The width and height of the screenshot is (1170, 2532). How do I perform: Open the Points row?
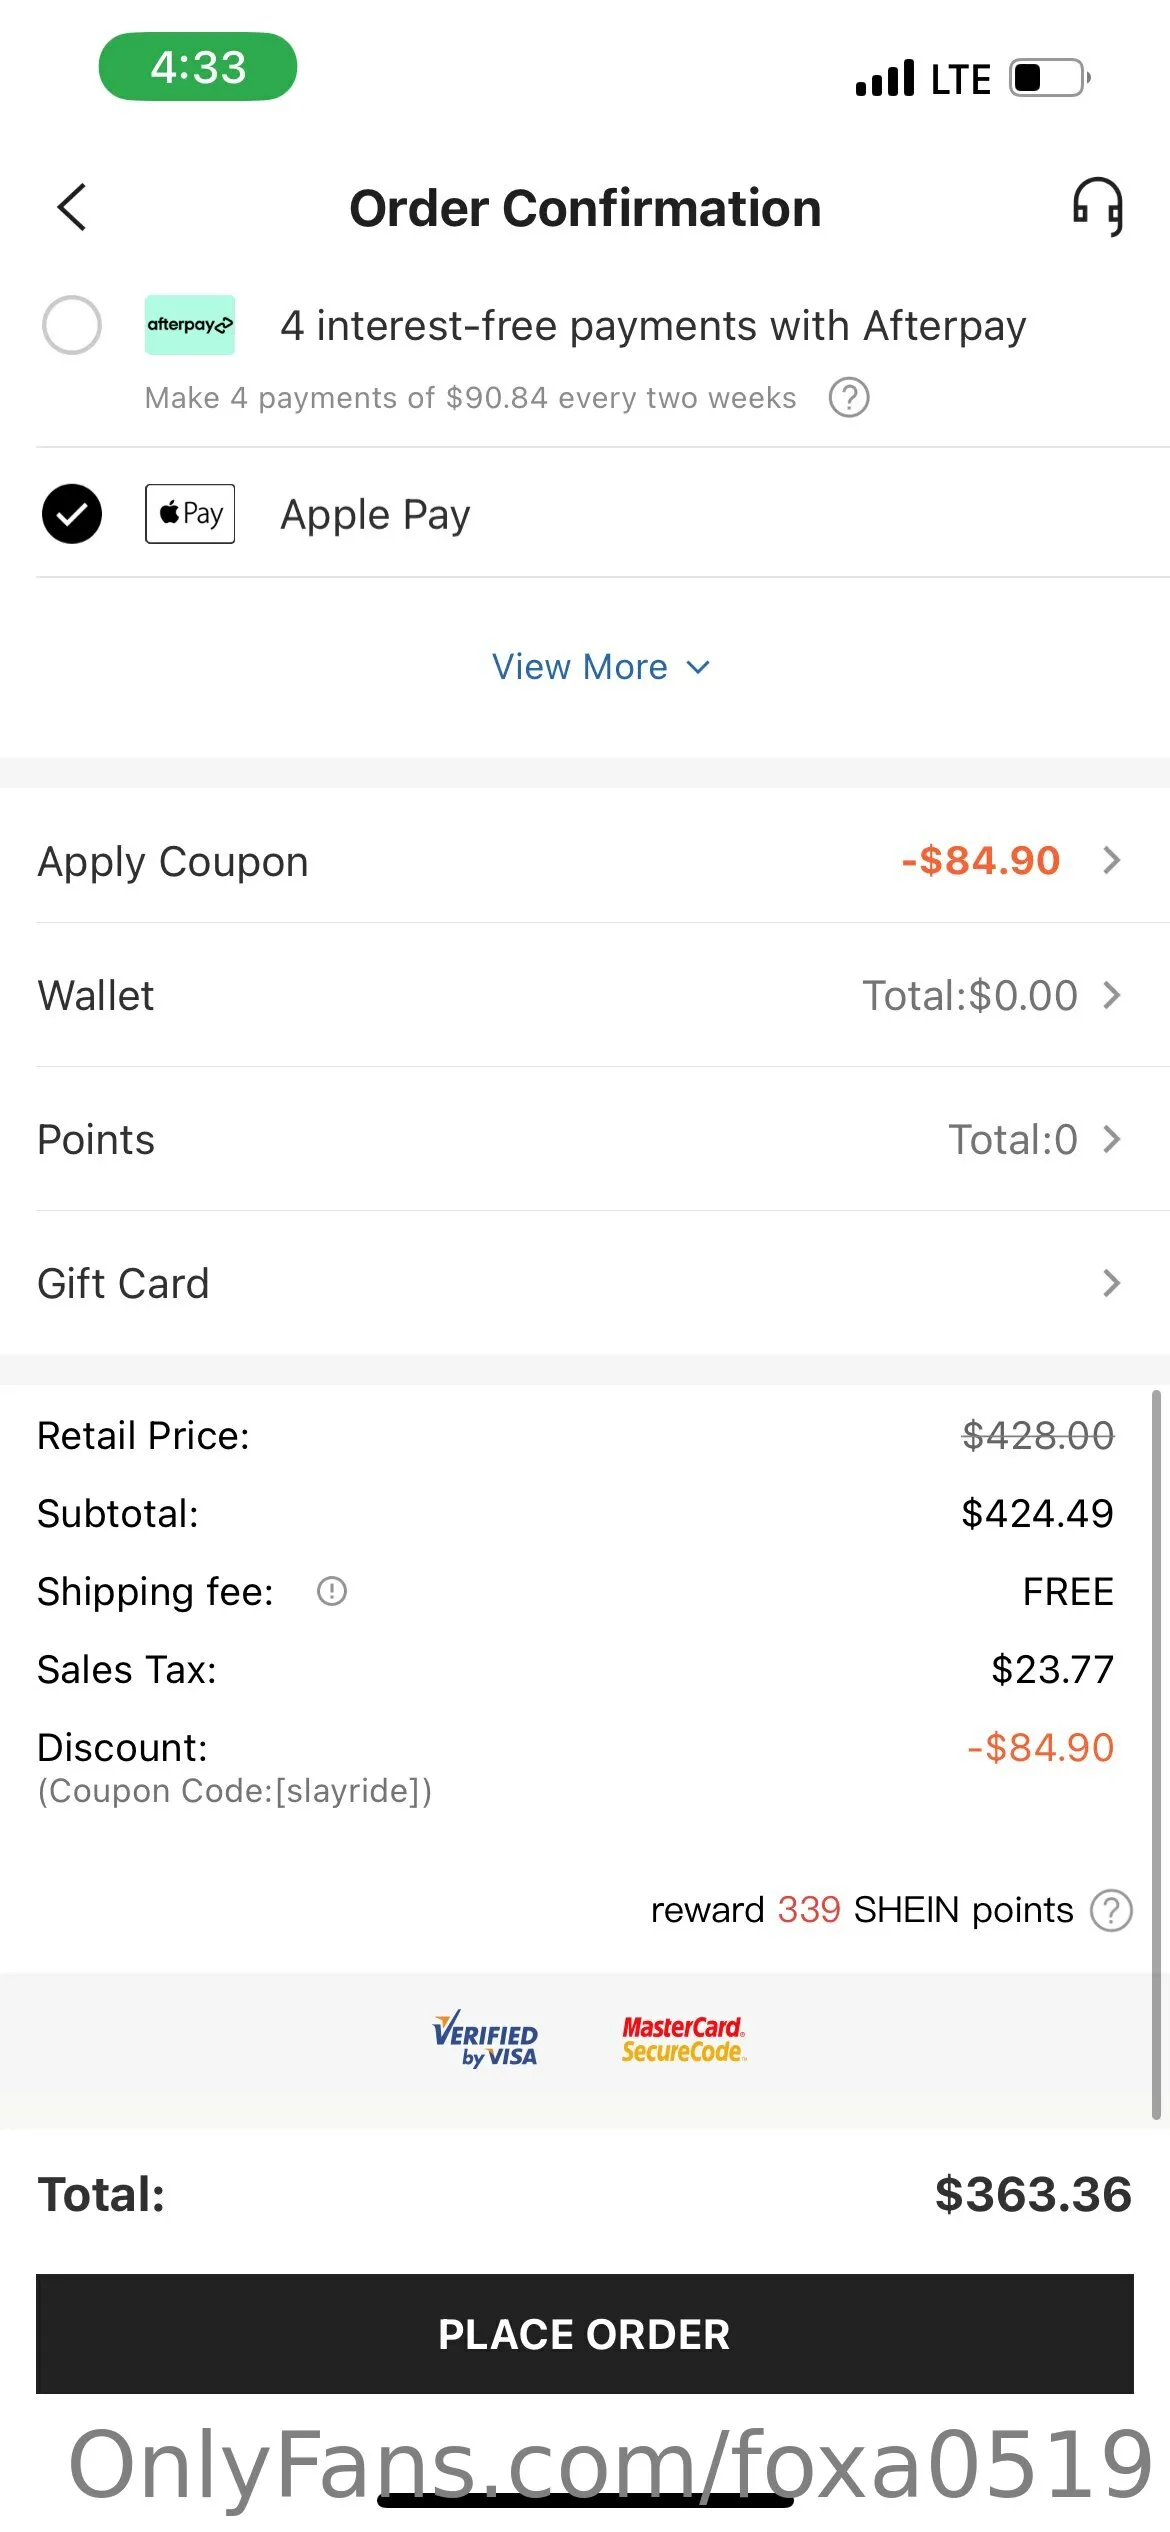[585, 1140]
